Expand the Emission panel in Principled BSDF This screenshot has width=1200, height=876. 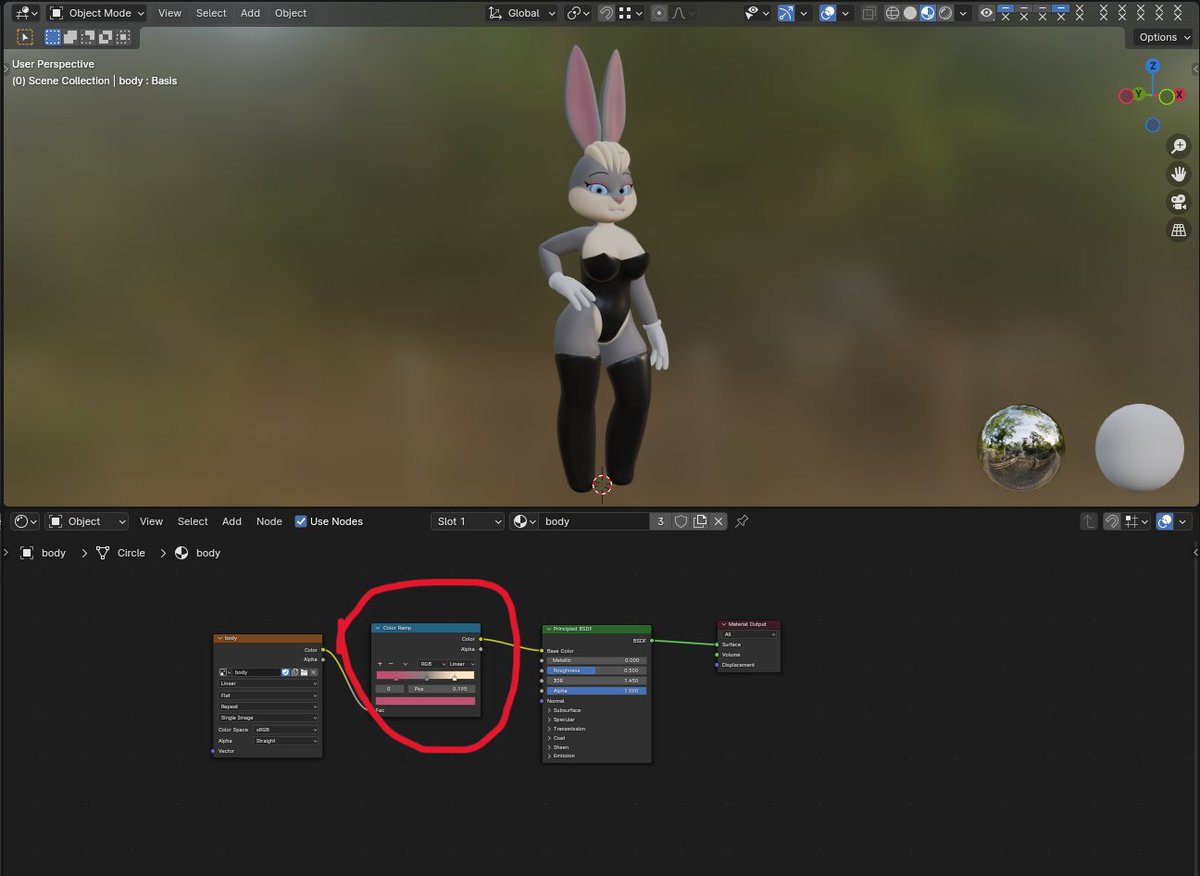coord(563,756)
